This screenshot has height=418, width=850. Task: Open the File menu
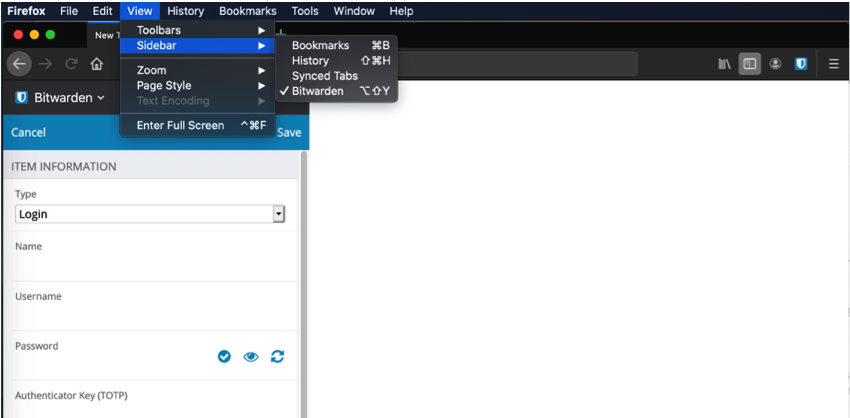(x=69, y=11)
